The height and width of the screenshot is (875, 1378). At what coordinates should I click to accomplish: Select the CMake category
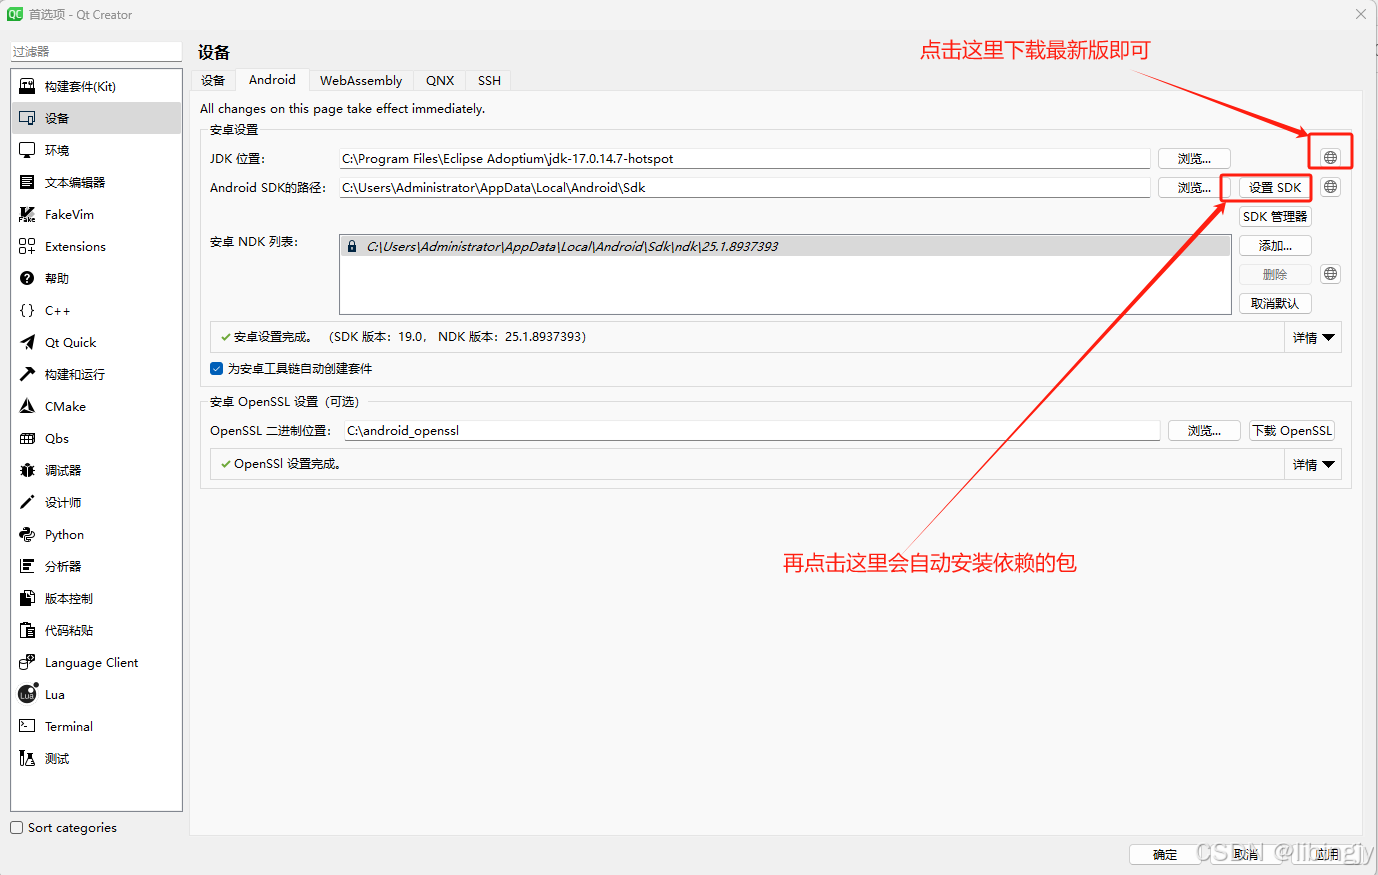(96, 406)
